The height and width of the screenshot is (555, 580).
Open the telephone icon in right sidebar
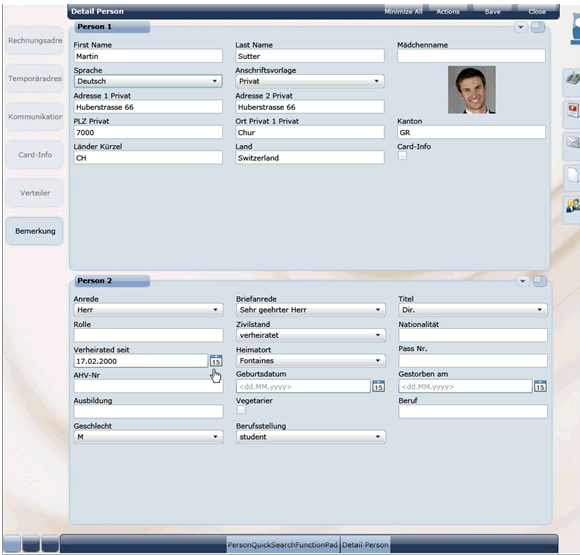click(573, 79)
